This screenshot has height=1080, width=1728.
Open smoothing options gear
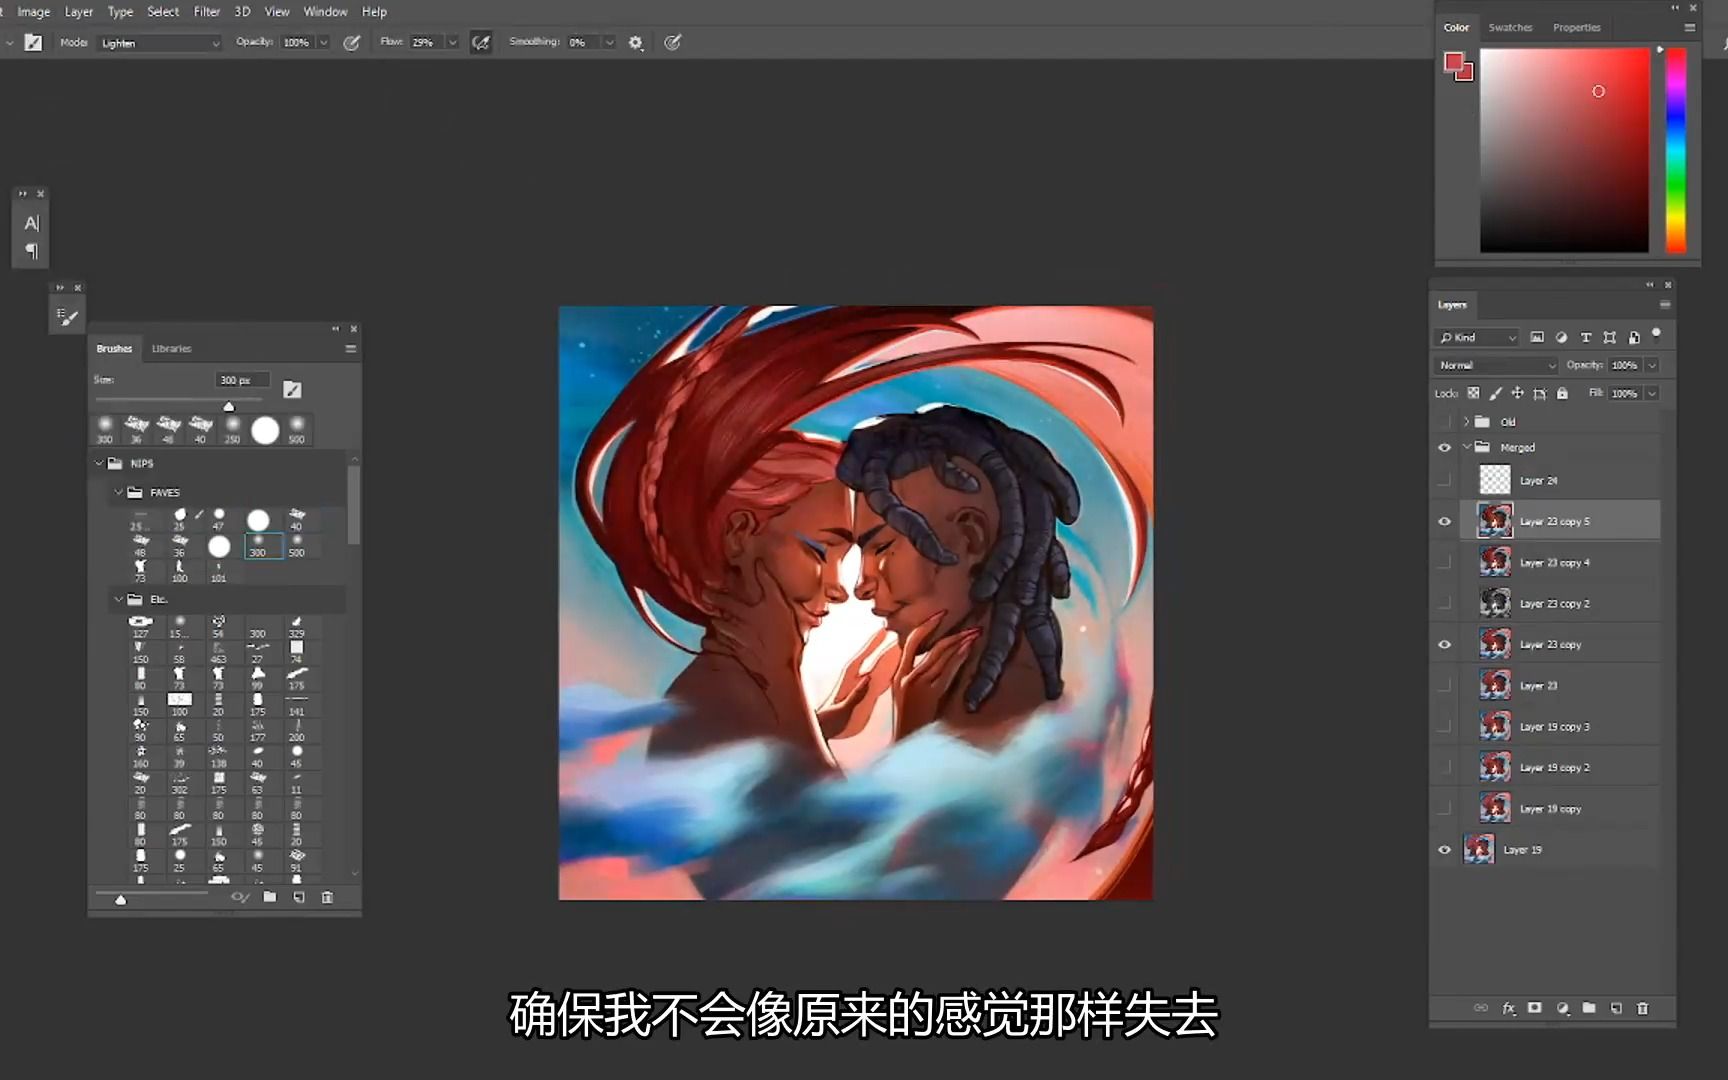pos(636,43)
